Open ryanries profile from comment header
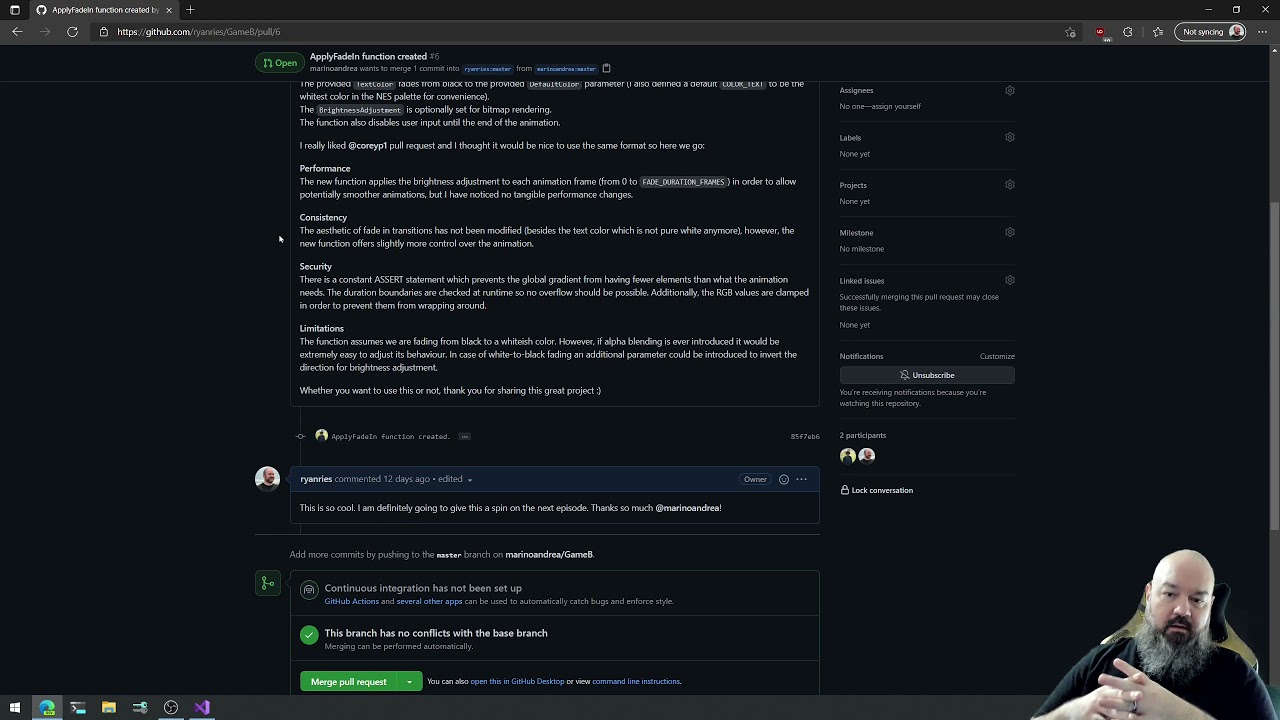1280x720 pixels. [316, 479]
